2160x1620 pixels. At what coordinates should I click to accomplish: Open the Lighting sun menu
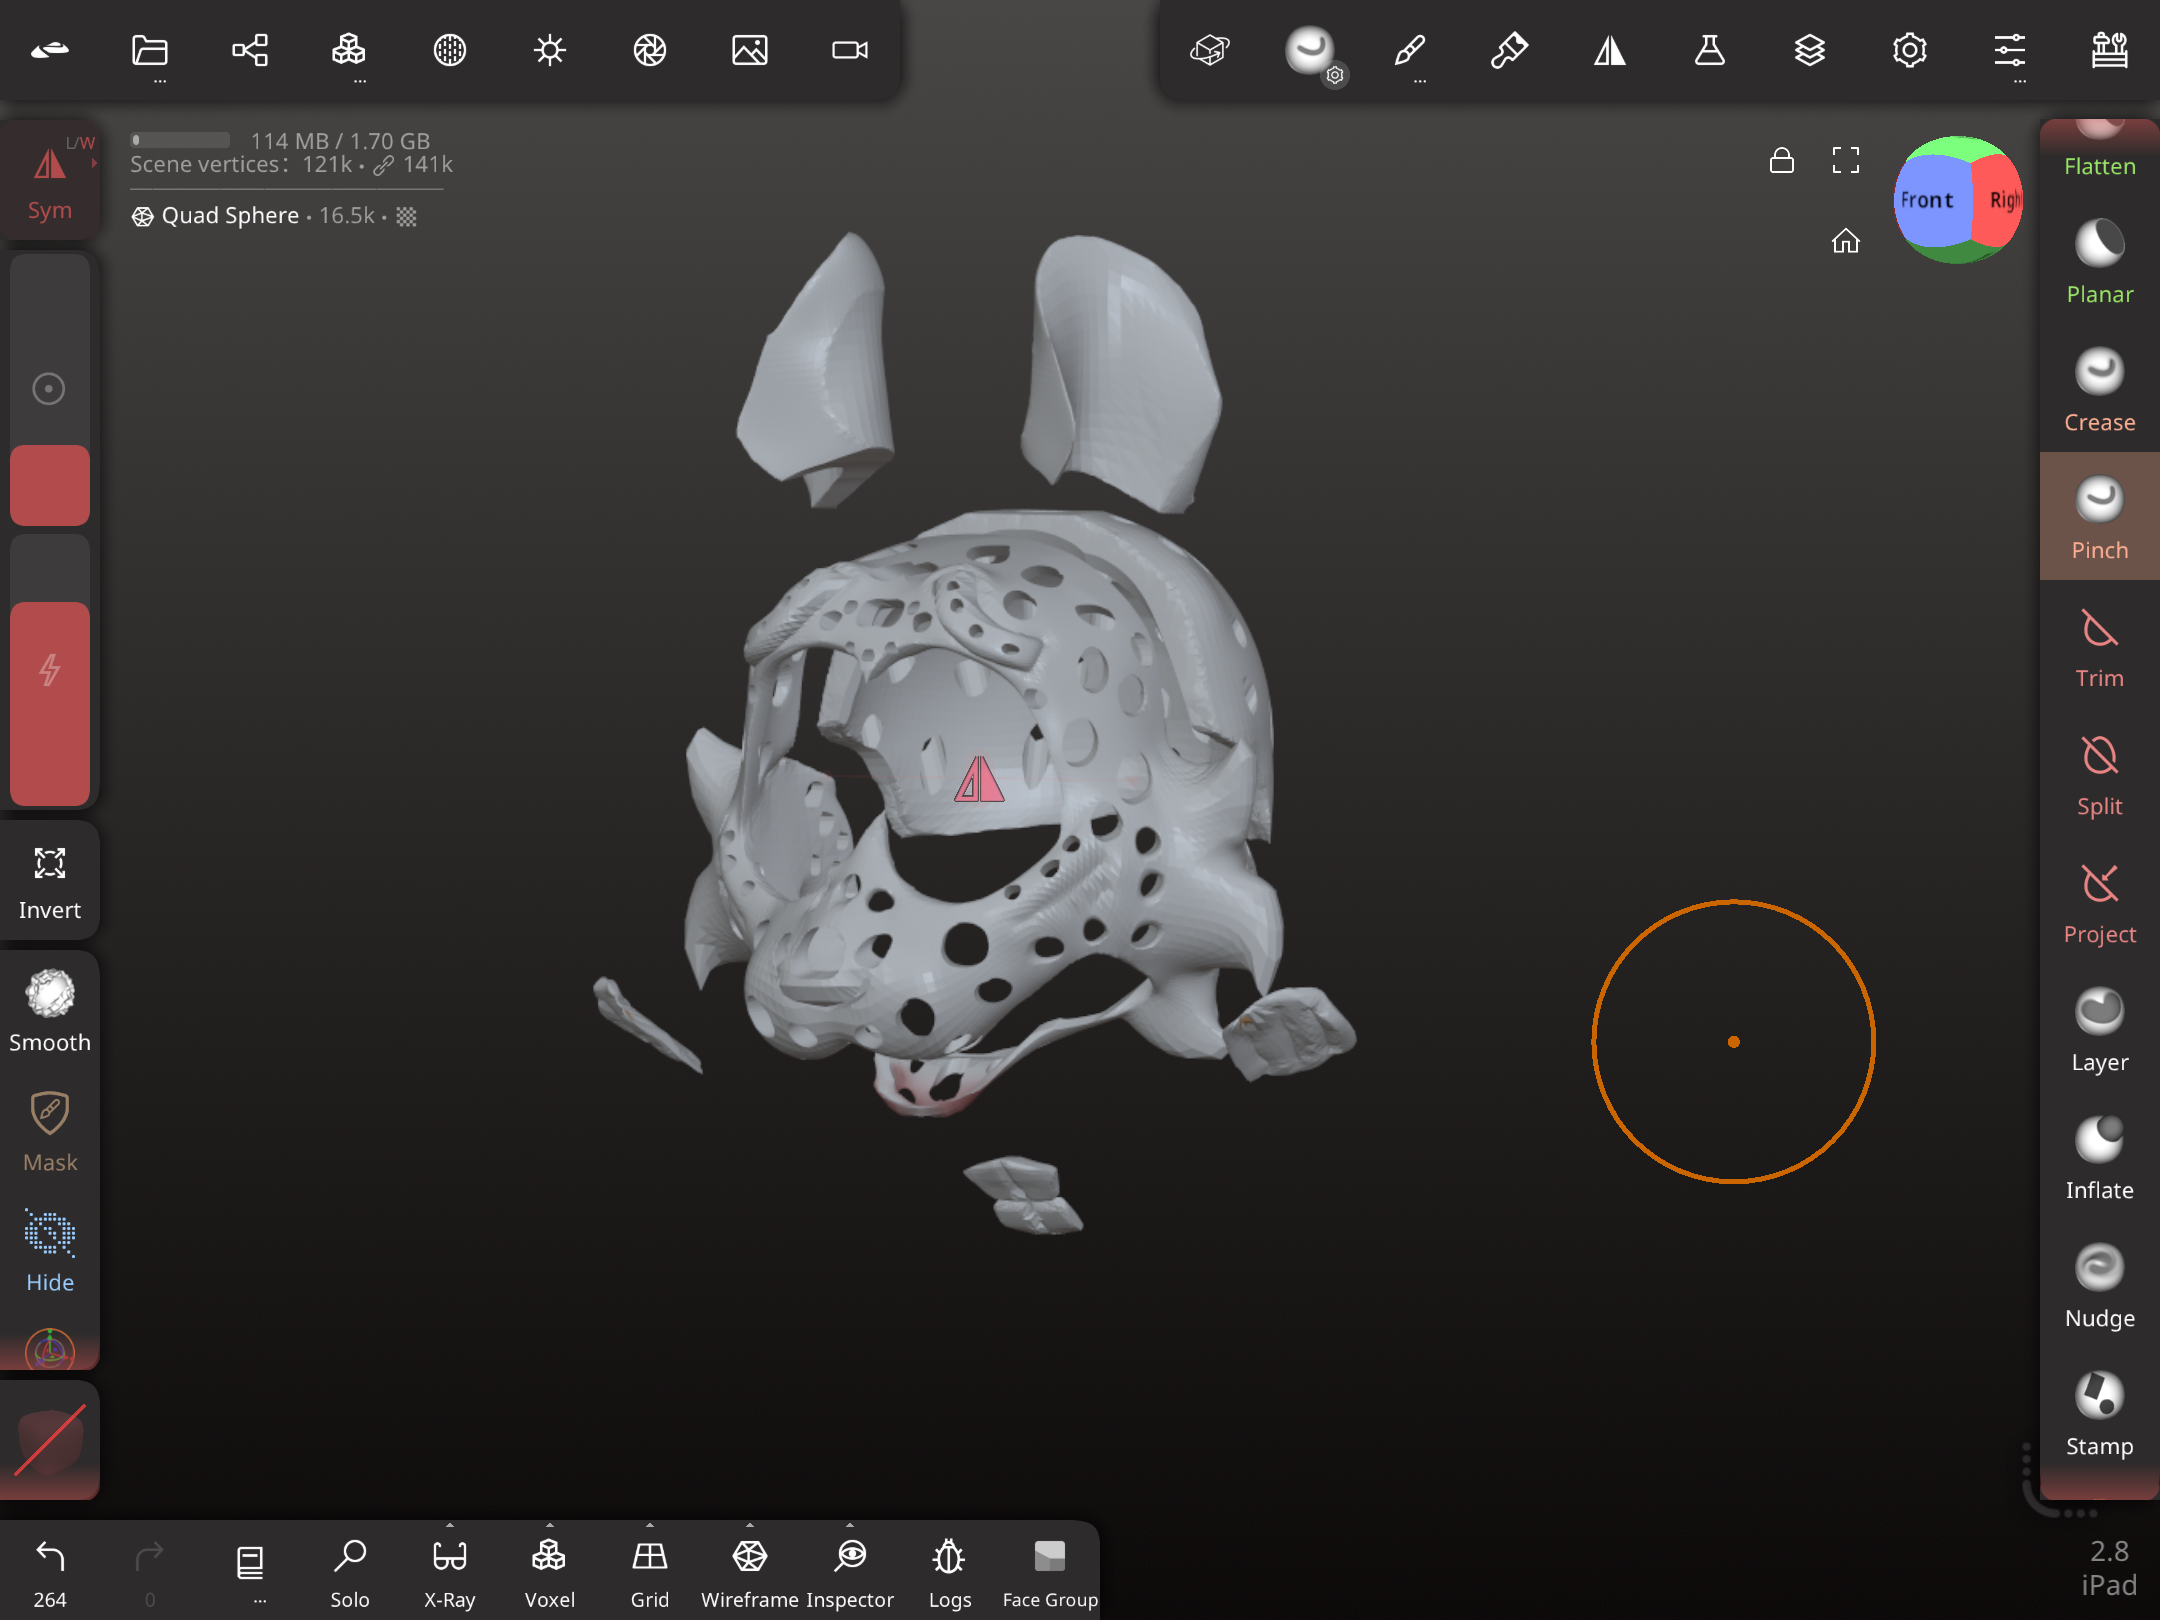pyautogui.click(x=550, y=50)
